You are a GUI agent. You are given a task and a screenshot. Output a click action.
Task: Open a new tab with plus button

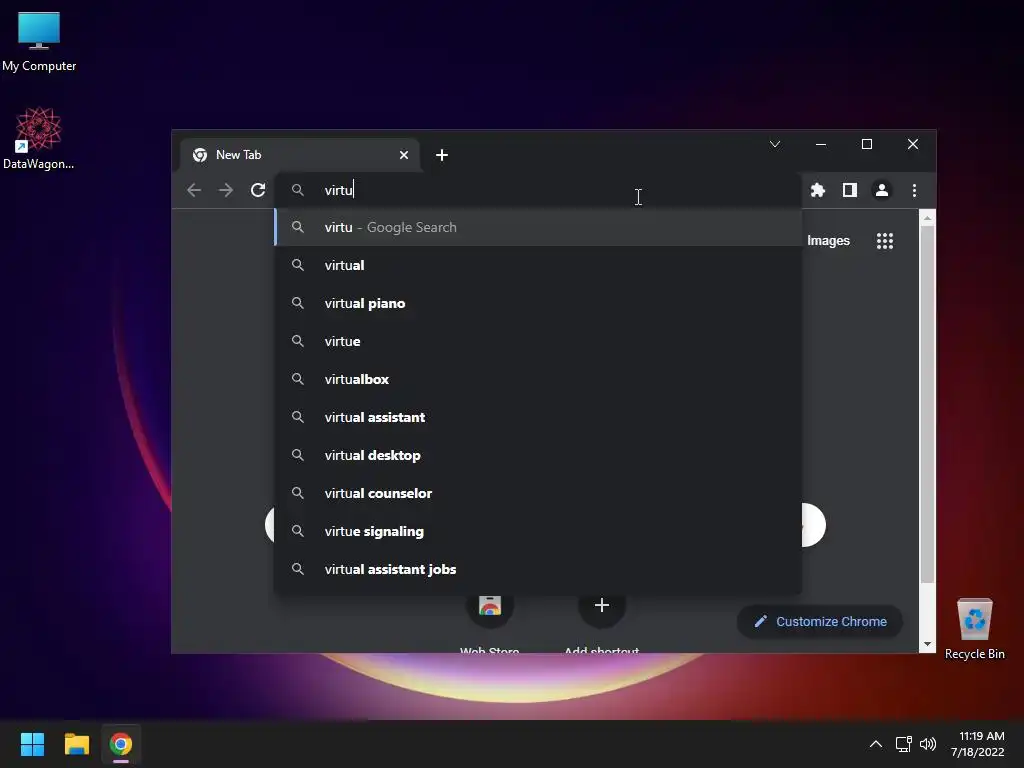(x=442, y=155)
